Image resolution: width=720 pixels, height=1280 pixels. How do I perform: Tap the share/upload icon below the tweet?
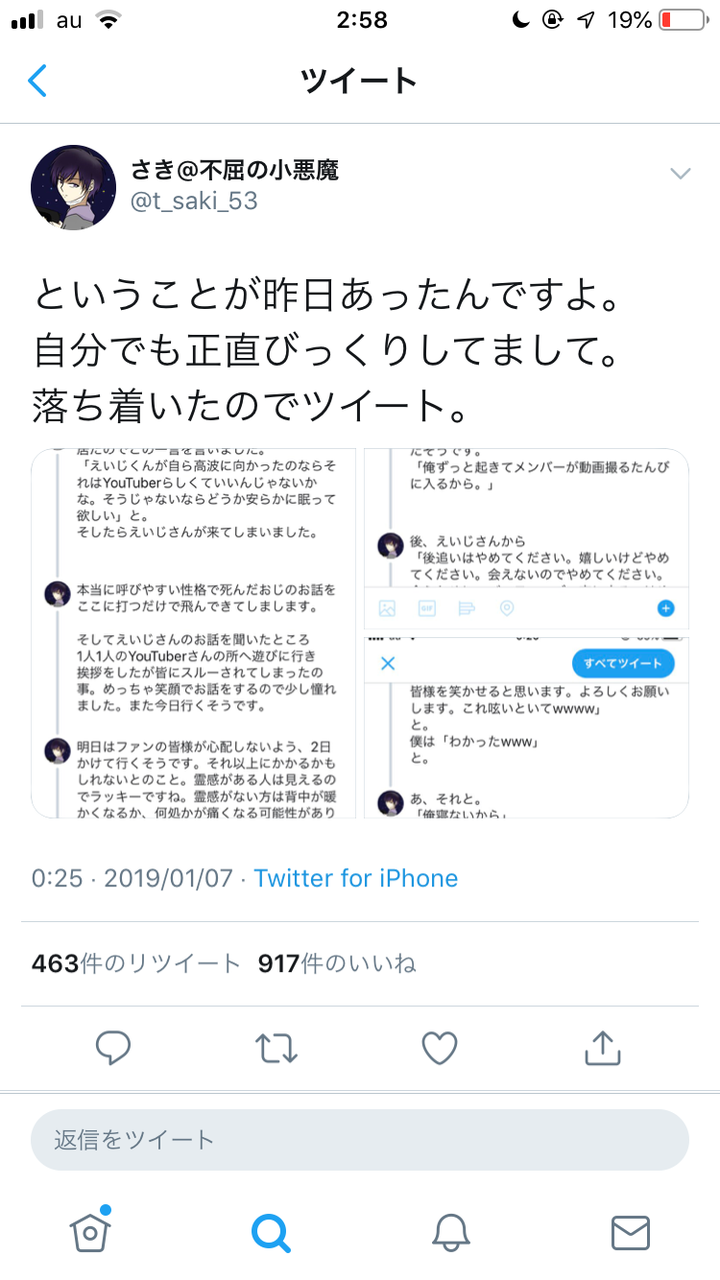[601, 1048]
